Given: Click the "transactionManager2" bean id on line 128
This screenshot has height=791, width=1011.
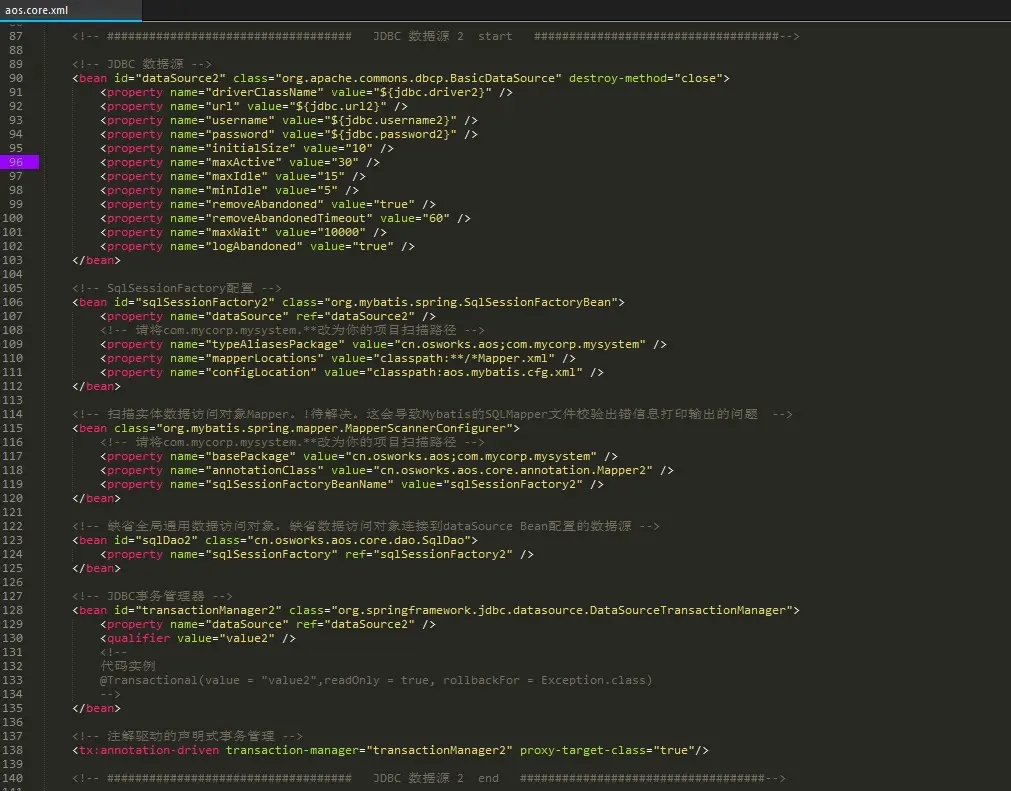Looking at the screenshot, I should click(208, 610).
